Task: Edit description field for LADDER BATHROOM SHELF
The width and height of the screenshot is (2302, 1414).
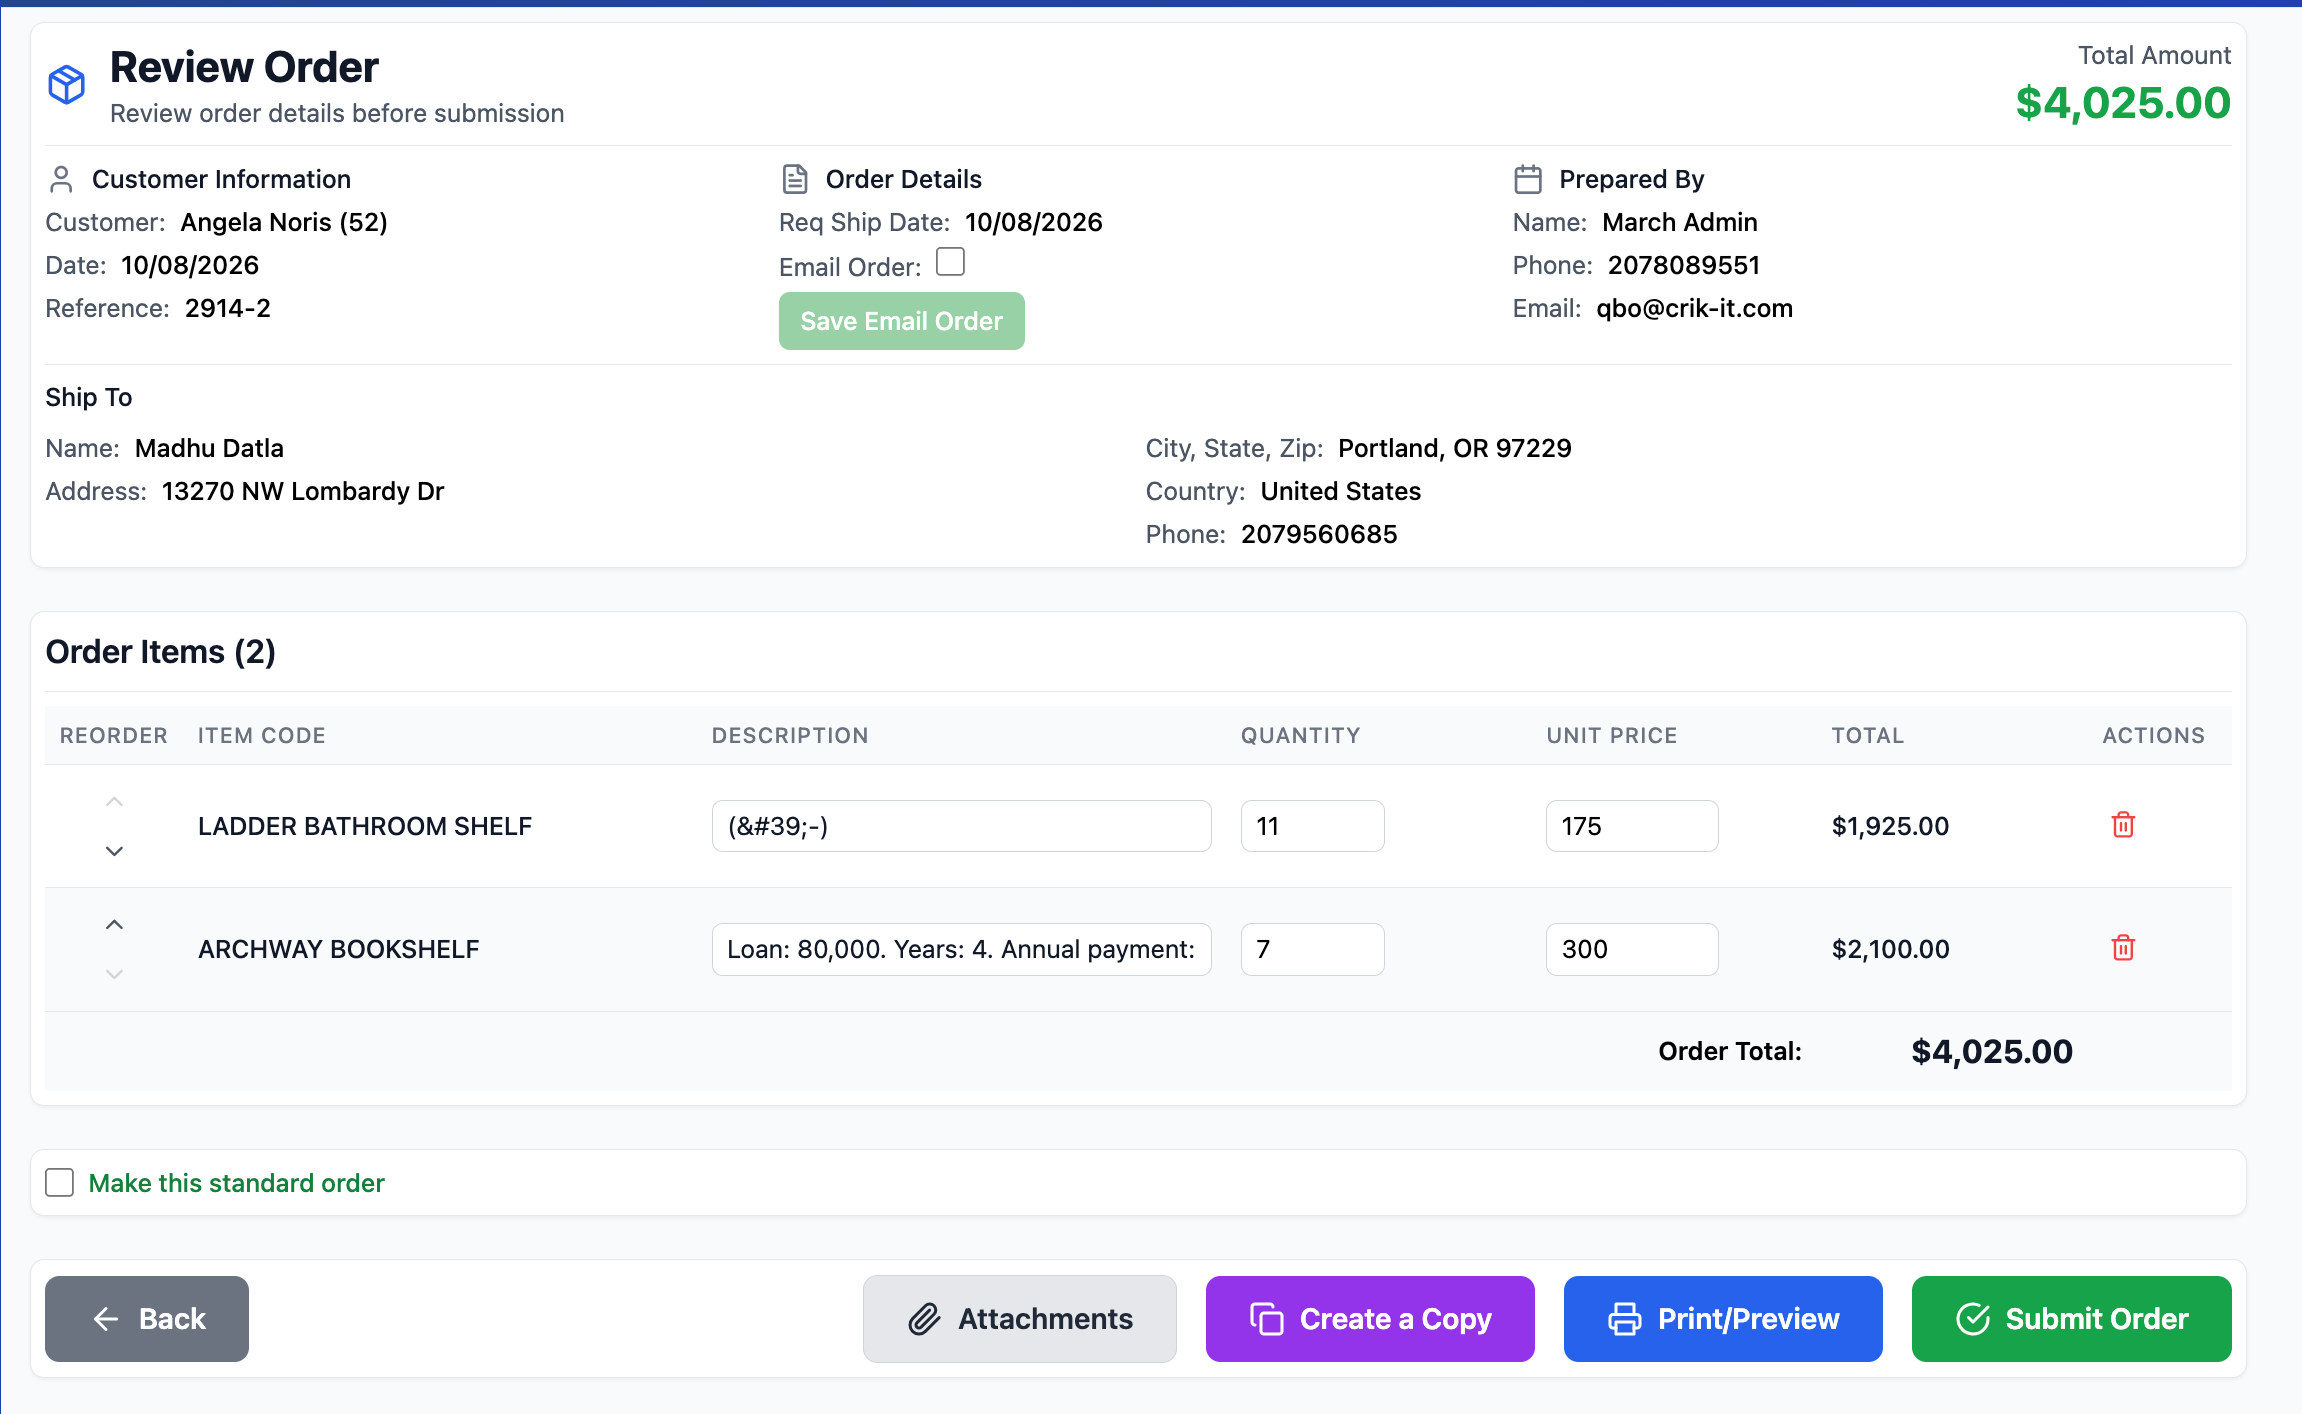Action: pos(961,826)
